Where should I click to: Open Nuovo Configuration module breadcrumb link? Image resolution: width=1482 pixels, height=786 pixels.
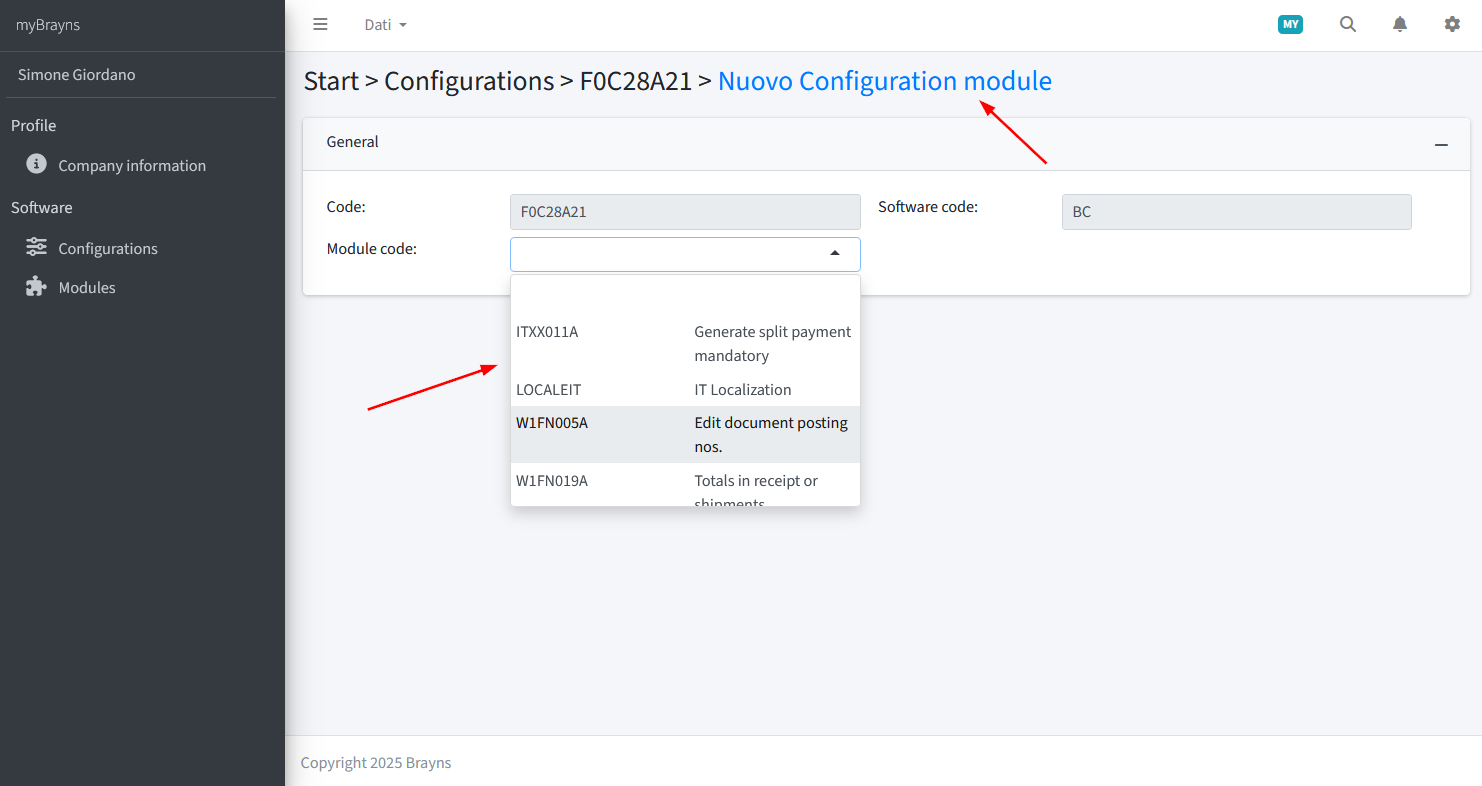click(885, 81)
